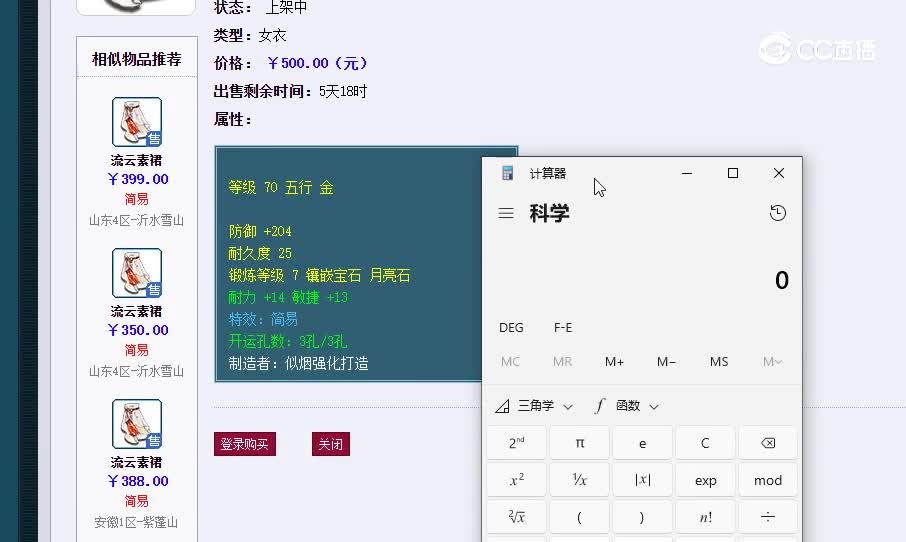Click the 防御 +204 attribute line
The image size is (906, 542).
(x=260, y=231)
